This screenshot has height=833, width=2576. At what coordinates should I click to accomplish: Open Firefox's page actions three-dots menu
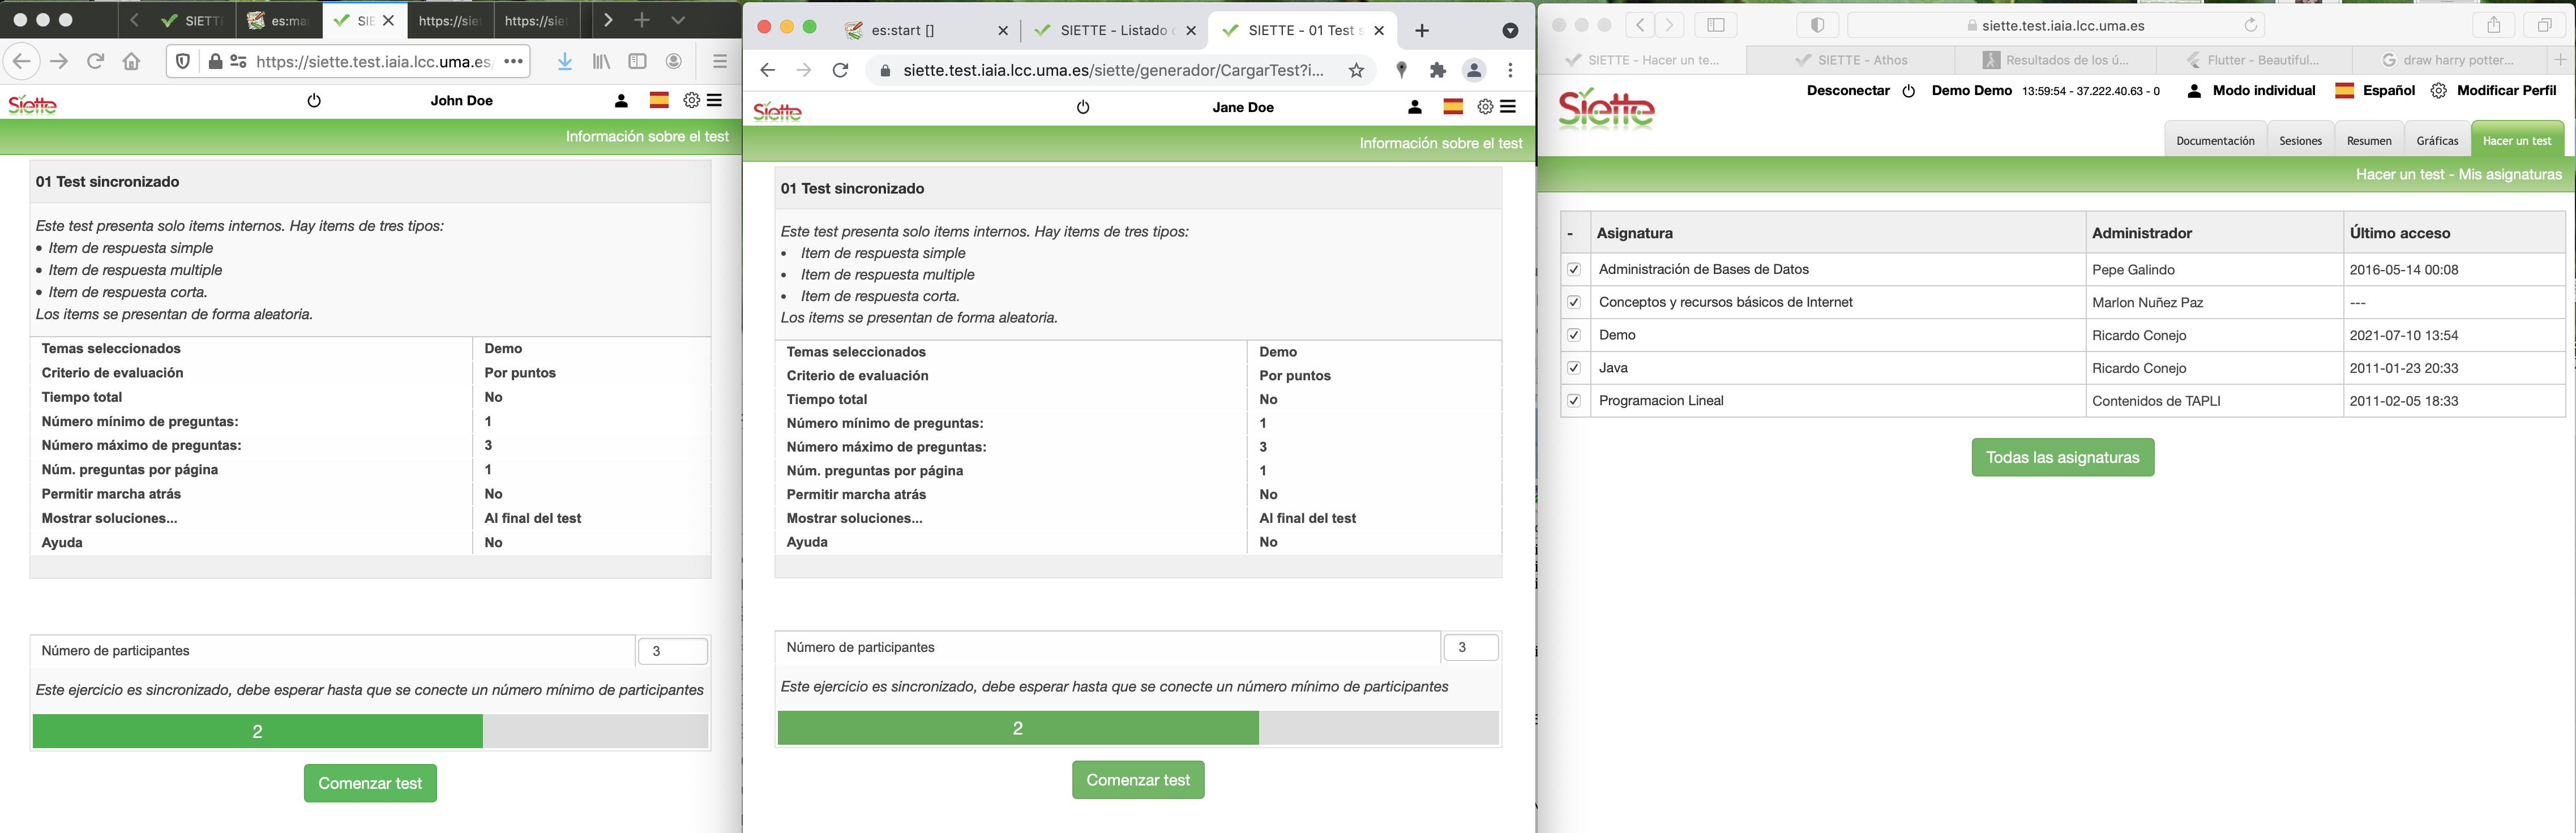pyautogui.click(x=514, y=62)
